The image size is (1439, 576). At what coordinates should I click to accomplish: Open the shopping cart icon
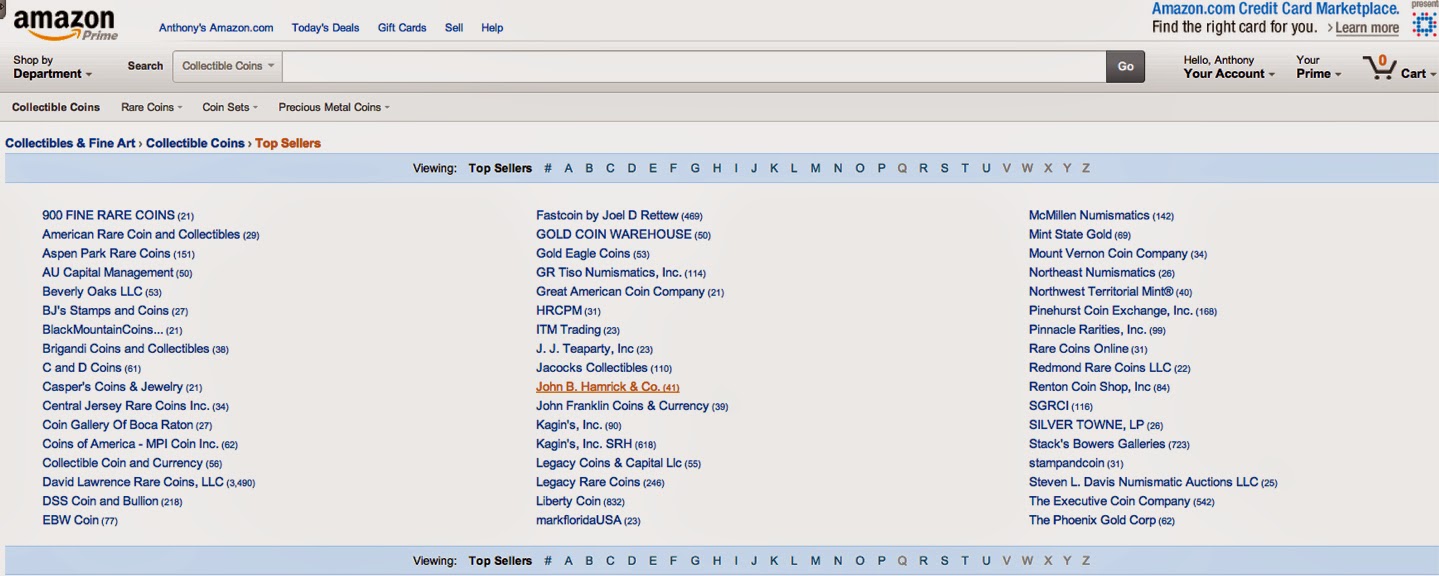pyautogui.click(x=1379, y=67)
